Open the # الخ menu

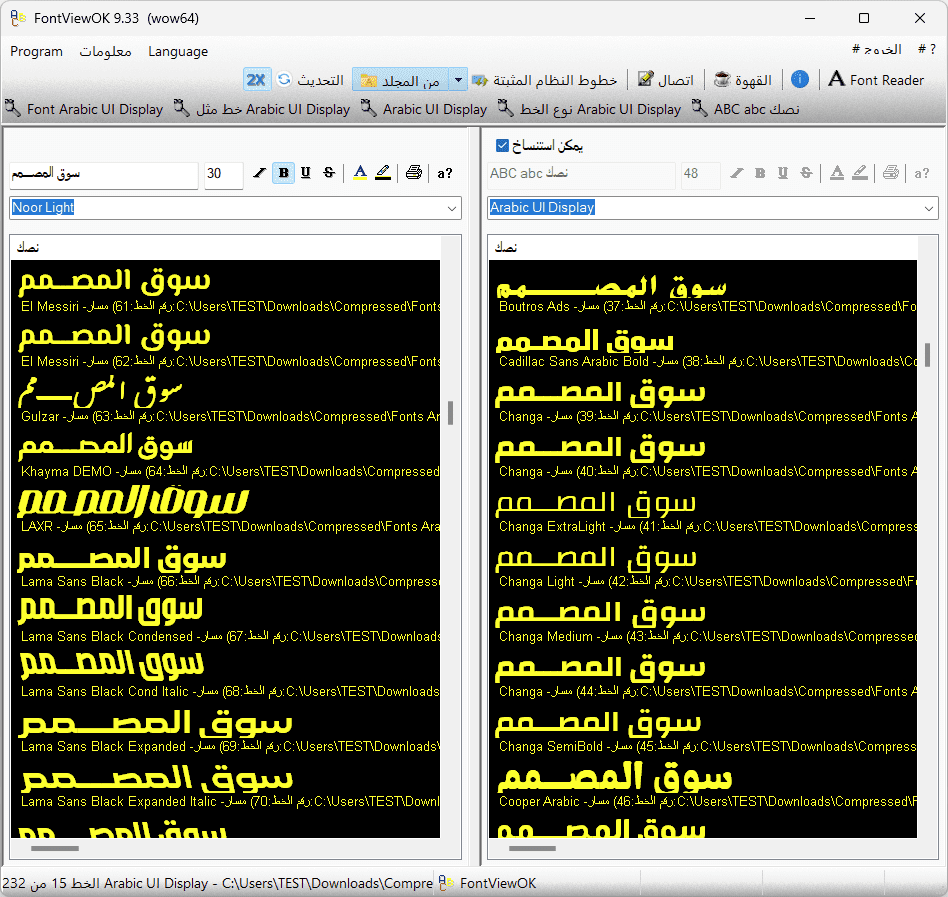877,50
